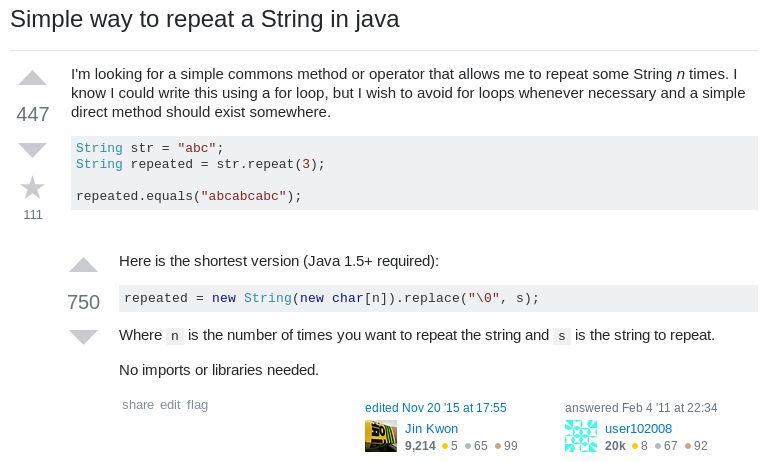Click the share link under the answer
The image size is (768, 462).
click(x=138, y=405)
